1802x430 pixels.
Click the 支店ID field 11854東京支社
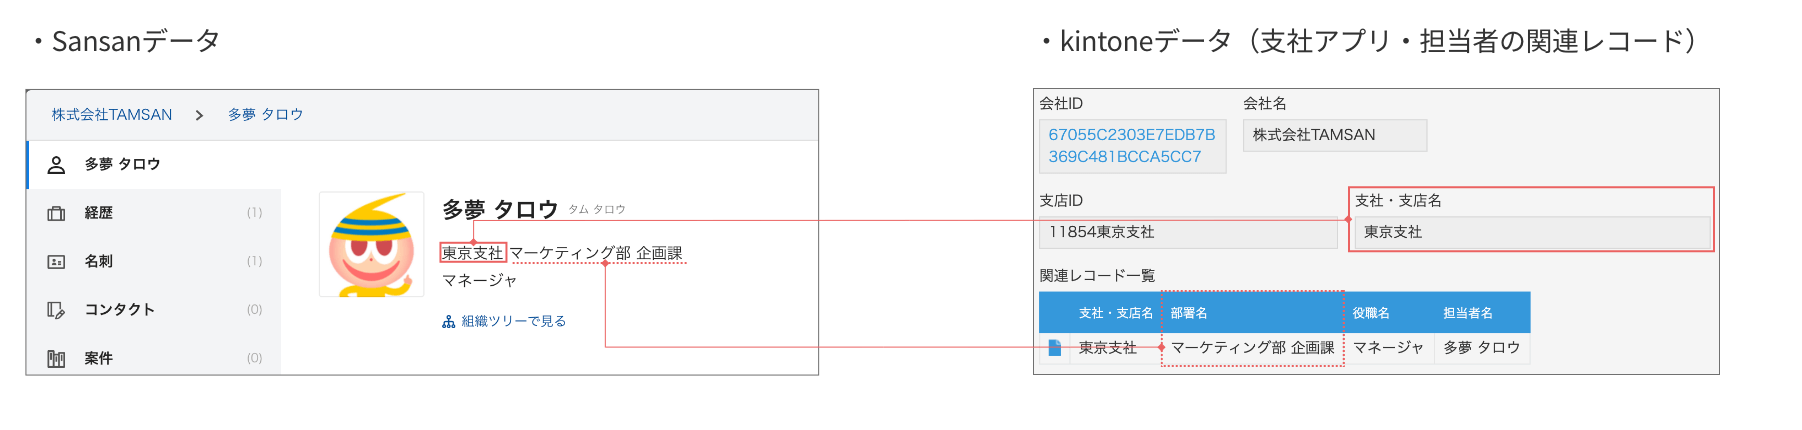1187,232
